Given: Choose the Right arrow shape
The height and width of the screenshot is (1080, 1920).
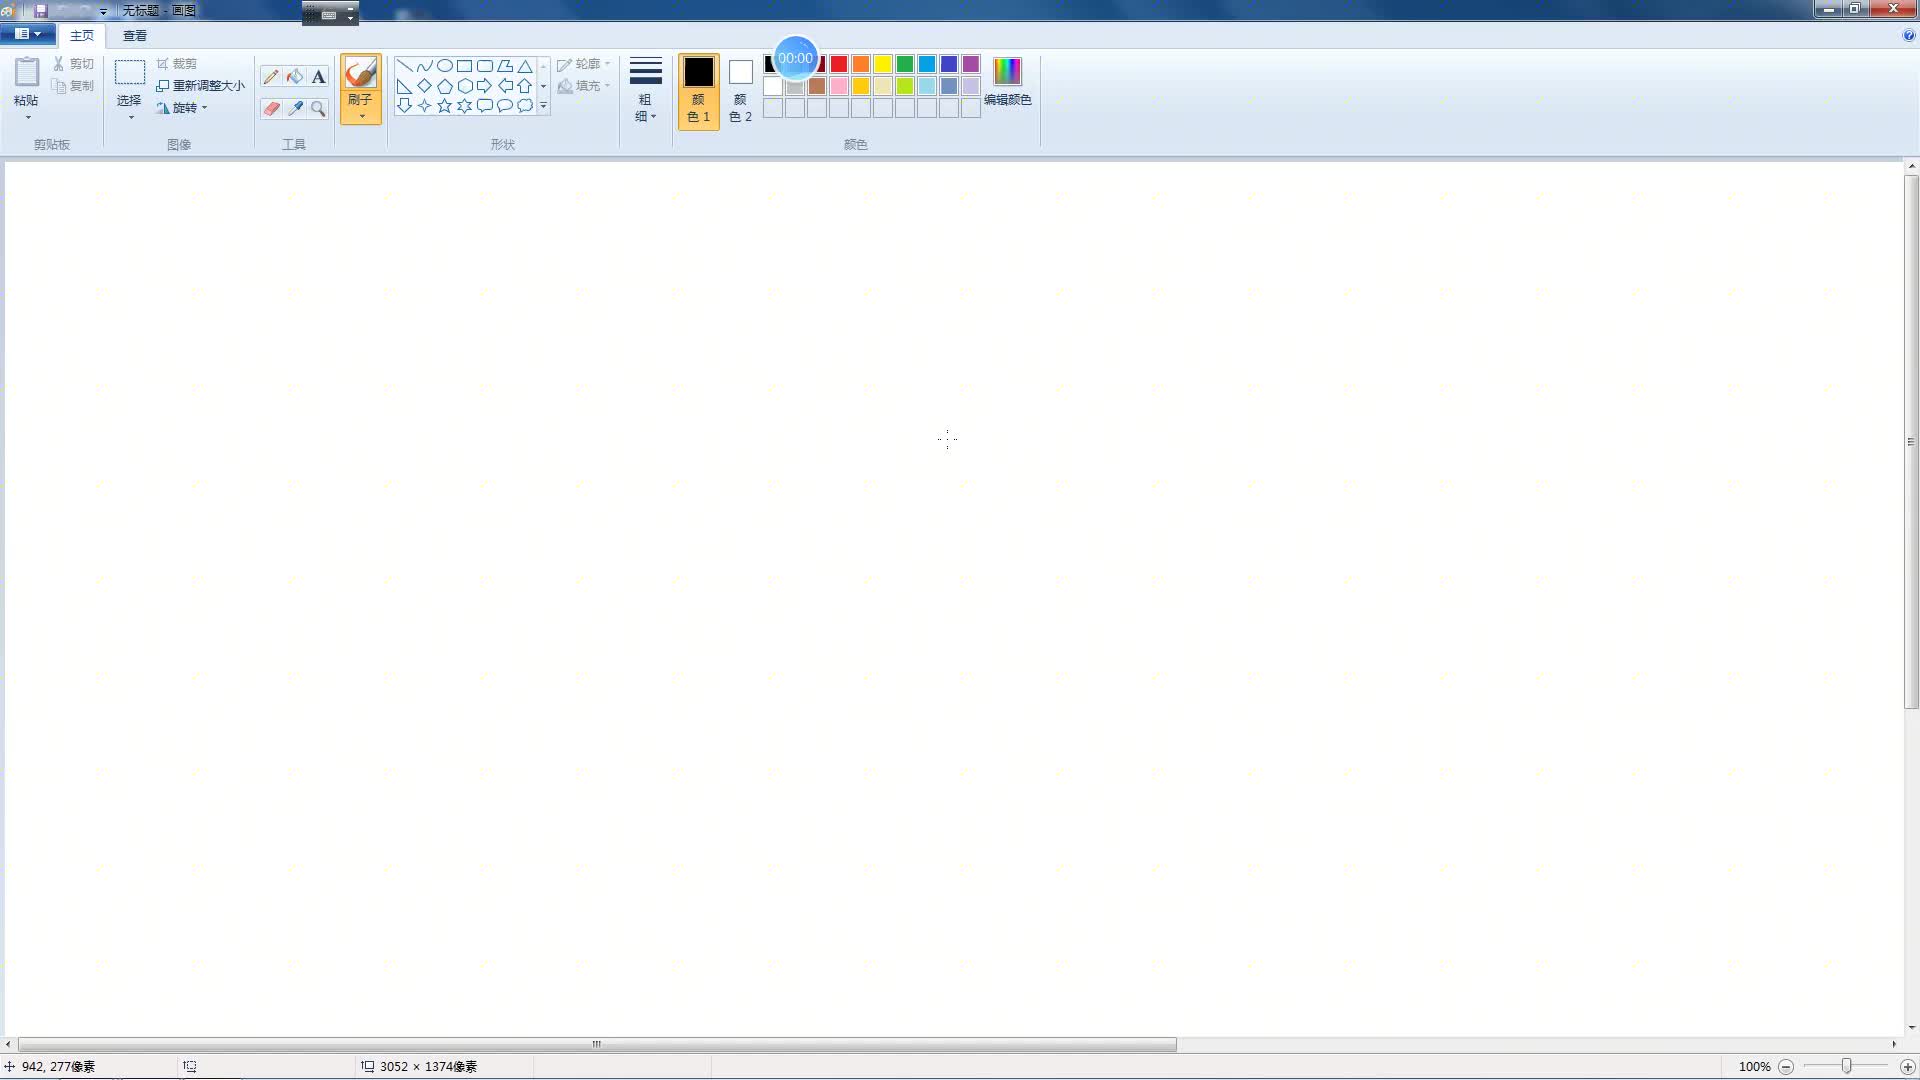Looking at the screenshot, I should pos(485,86).
